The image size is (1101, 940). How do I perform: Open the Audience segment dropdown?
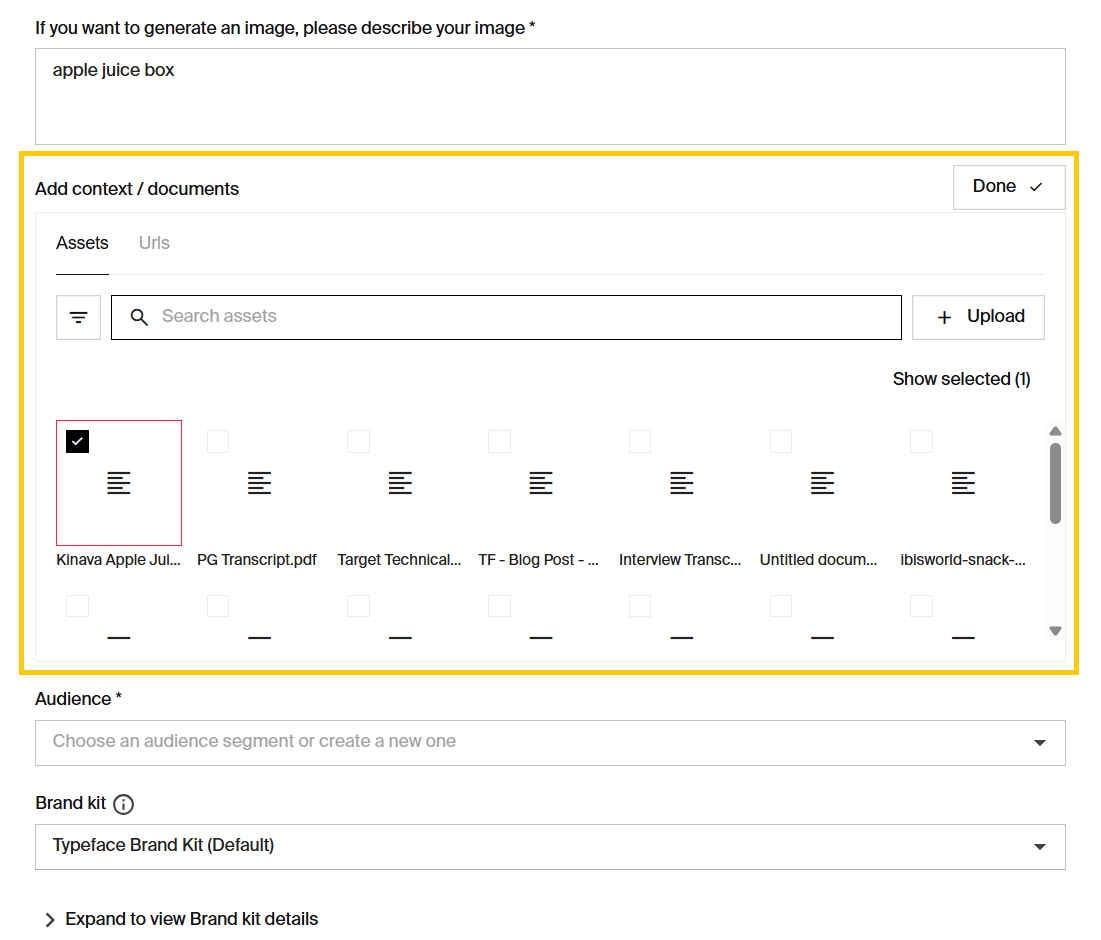click(x=550, y=743)
